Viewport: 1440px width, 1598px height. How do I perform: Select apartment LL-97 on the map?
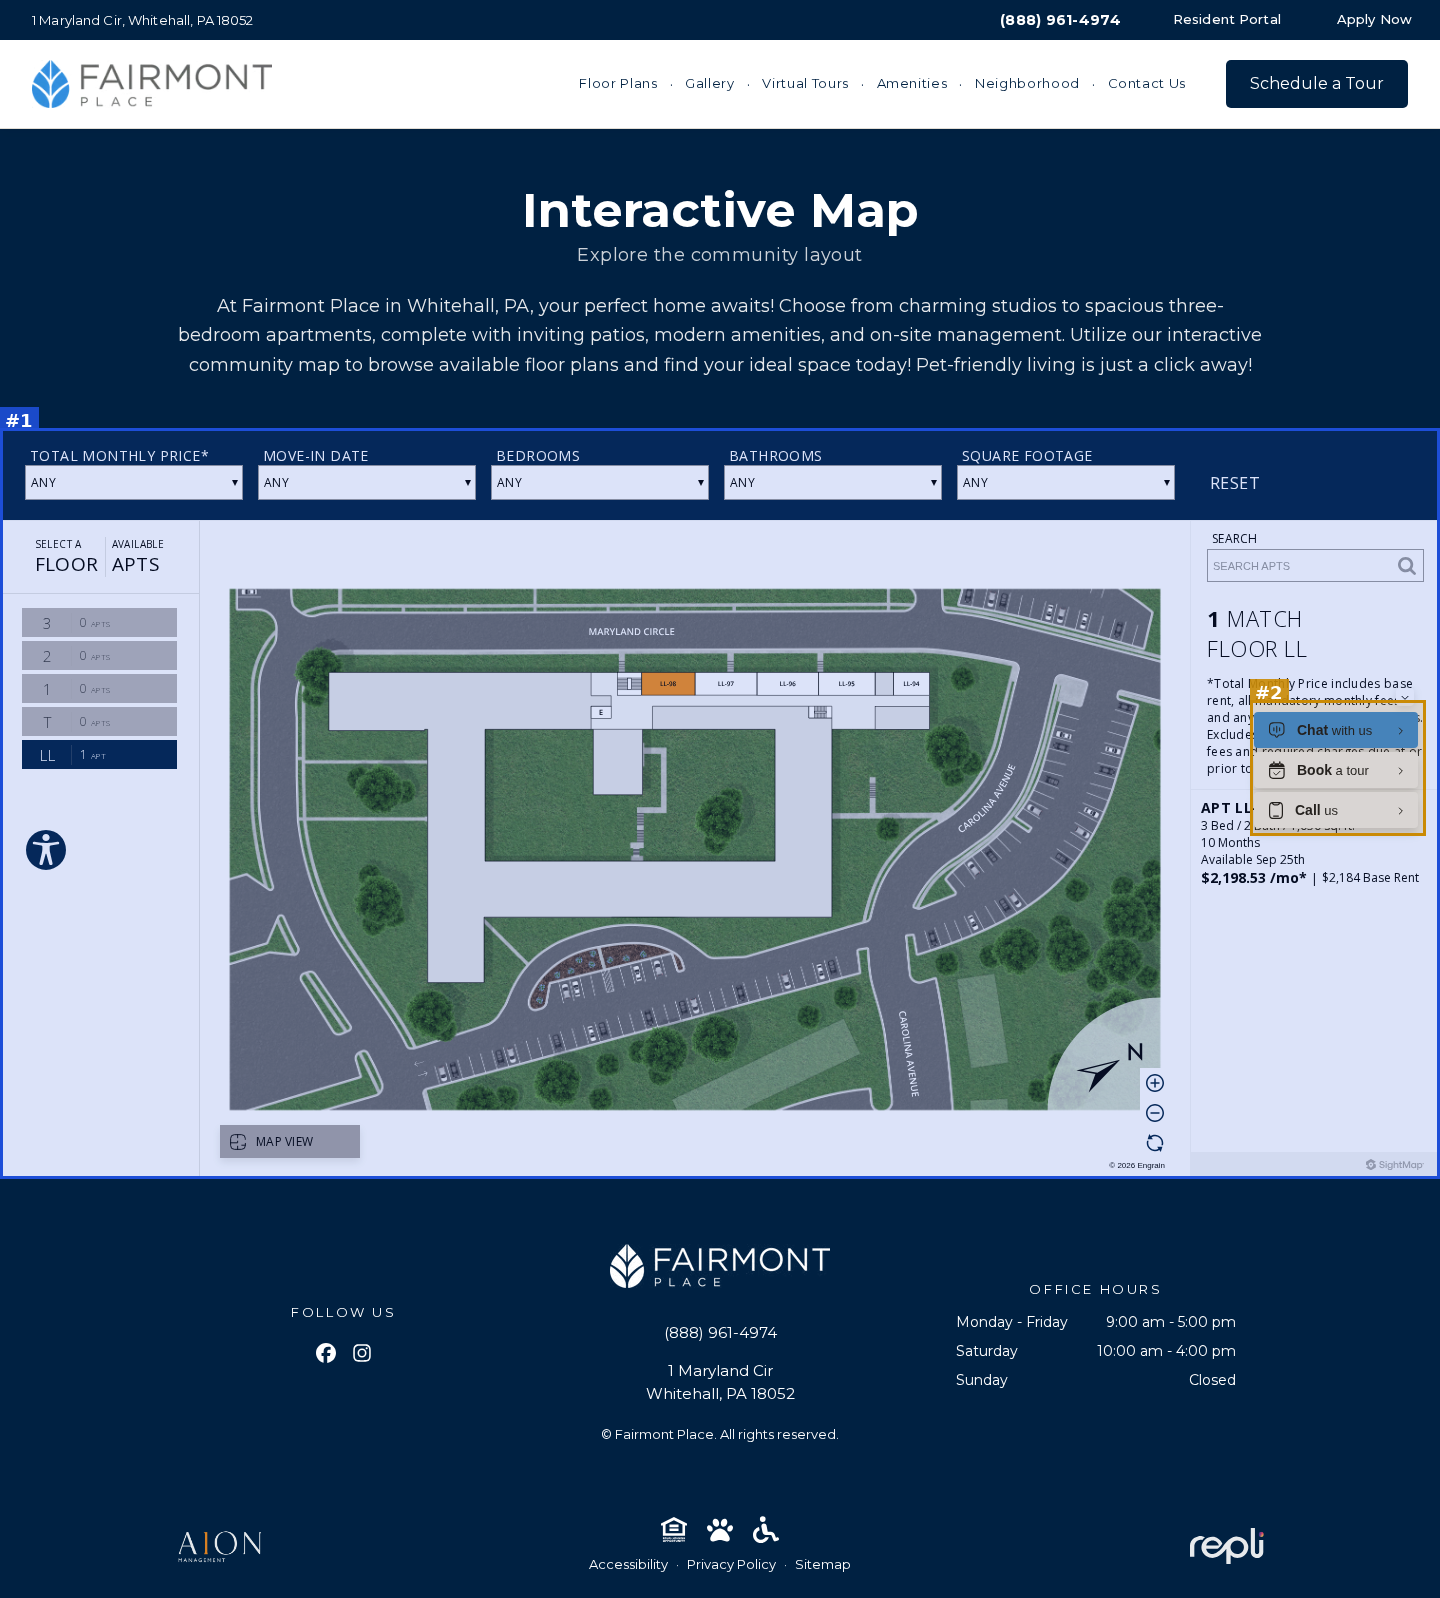(726, 684)
